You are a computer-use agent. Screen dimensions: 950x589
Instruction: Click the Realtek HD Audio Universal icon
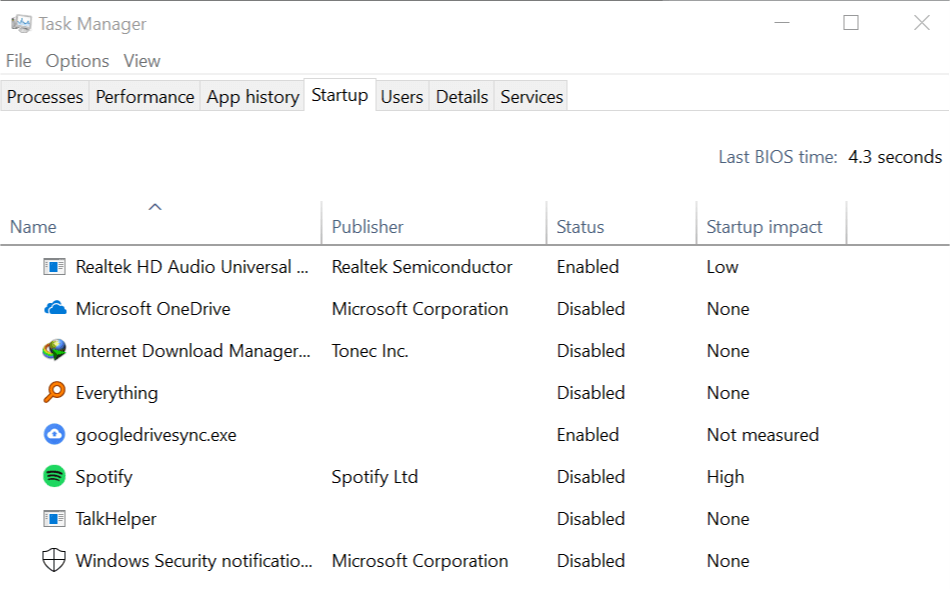click(54, 267)
